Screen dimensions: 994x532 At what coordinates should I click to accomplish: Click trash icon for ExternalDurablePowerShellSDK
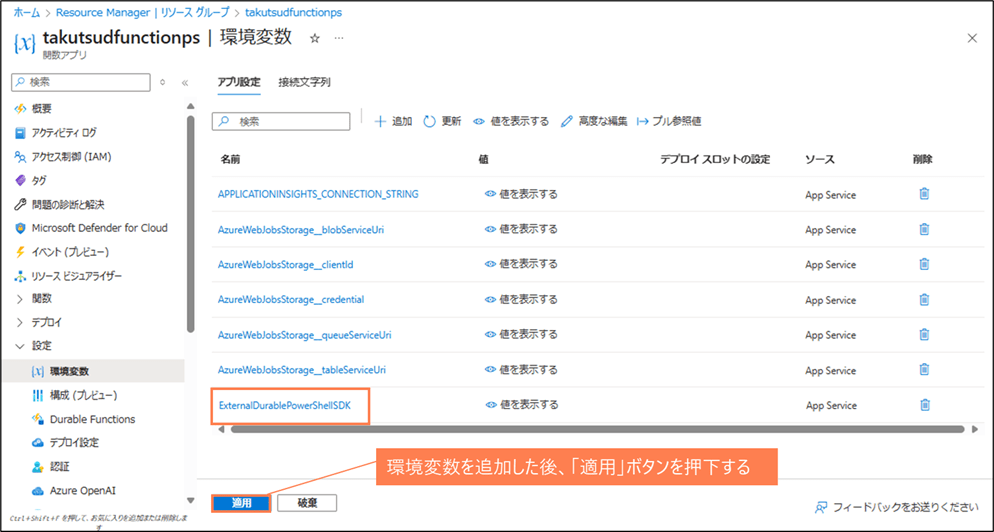925,405
